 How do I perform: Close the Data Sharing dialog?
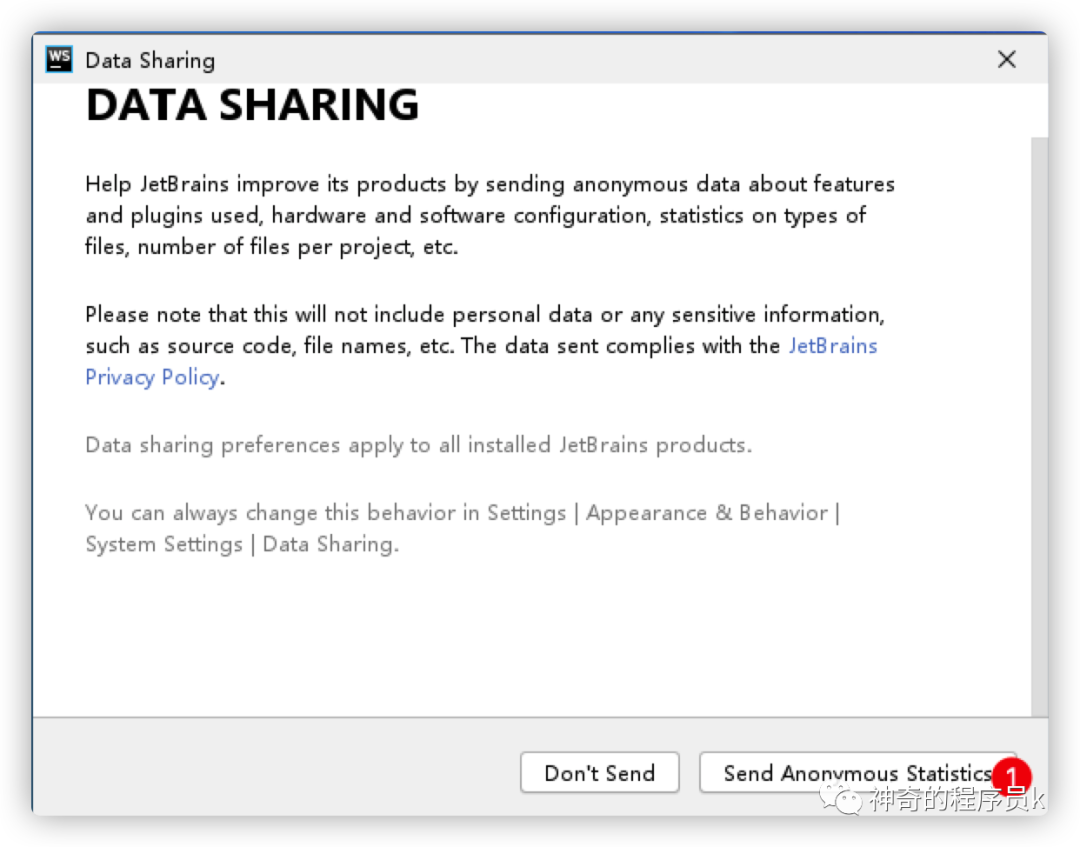pyautogui.click(x=1007, y=60)
